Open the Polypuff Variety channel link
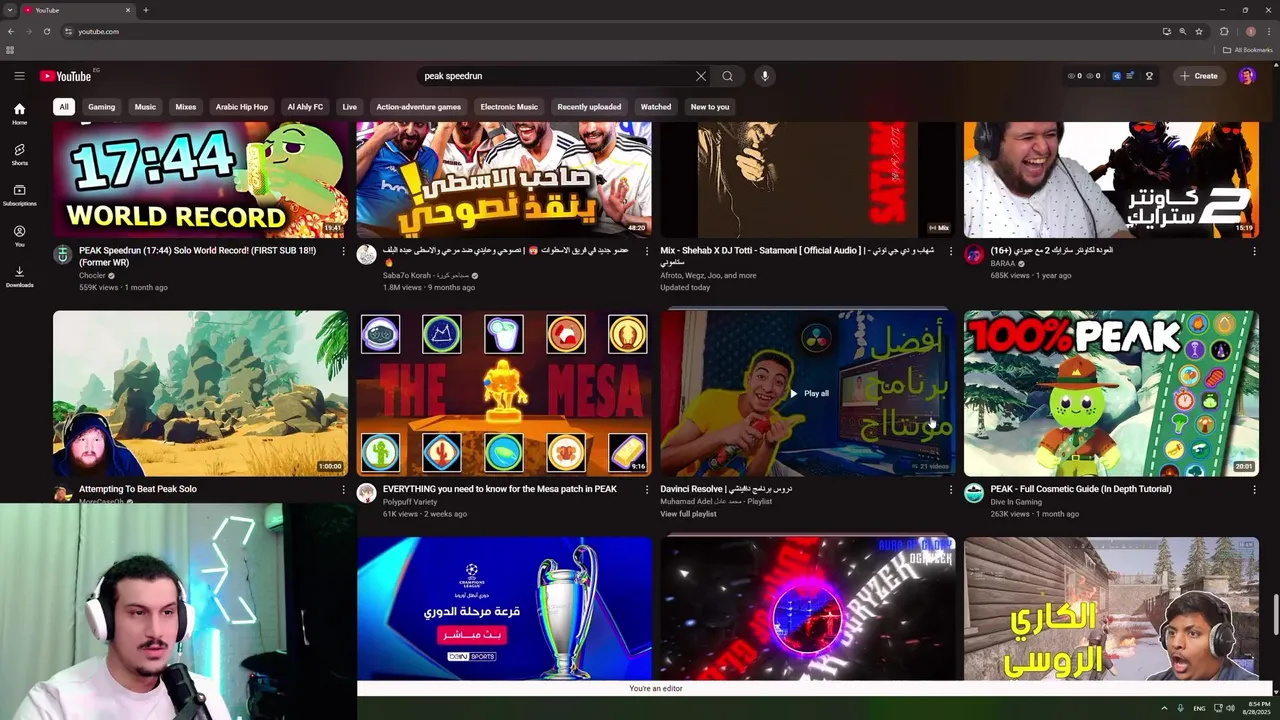The width and height of the screenshot is (1280, 720). point(410,502)
